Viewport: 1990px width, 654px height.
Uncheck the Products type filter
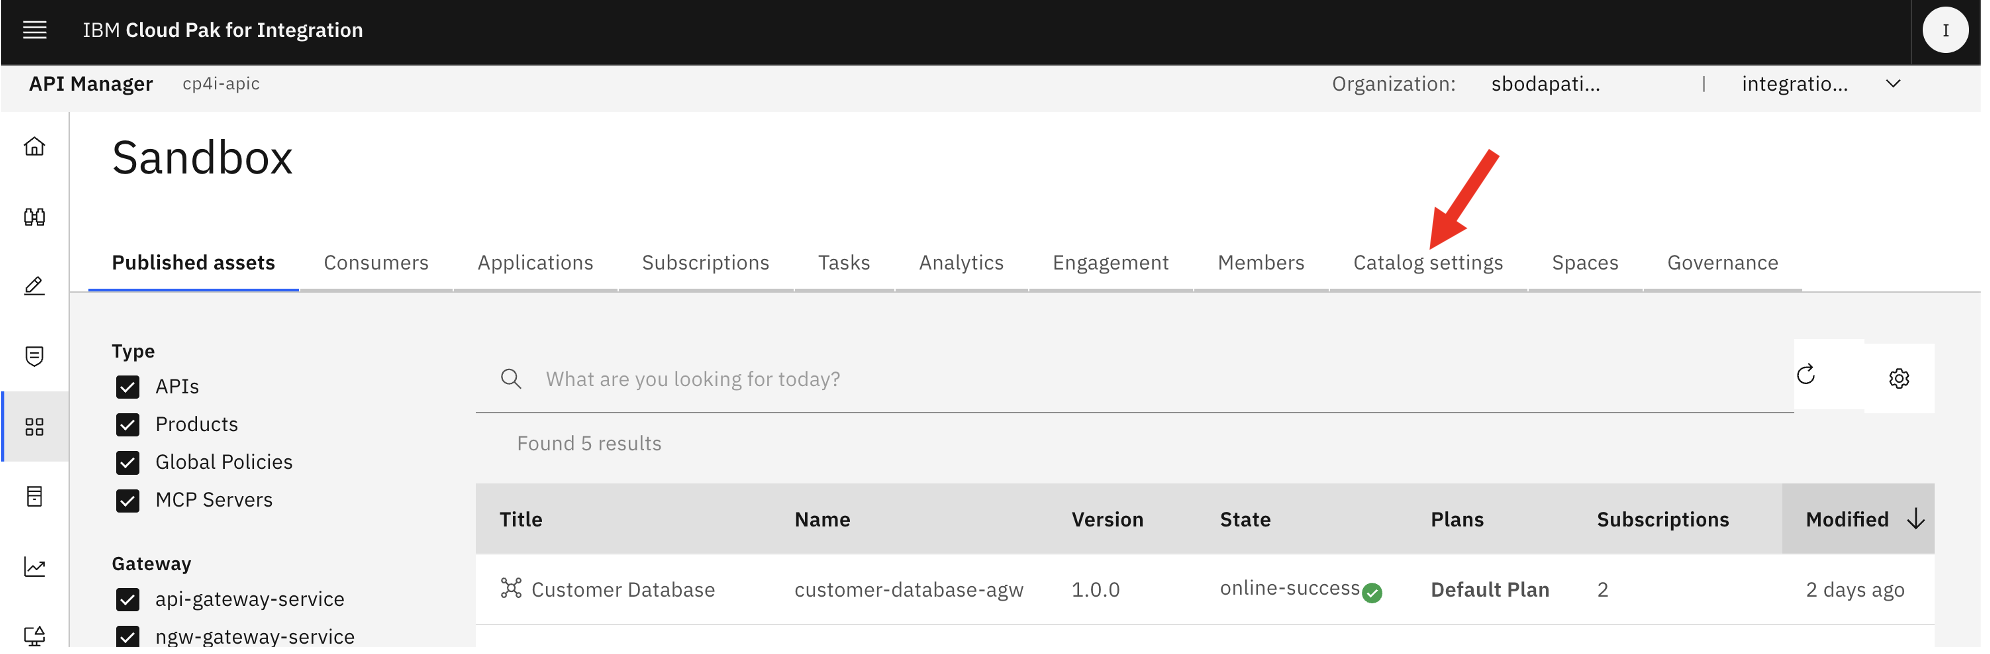(128, 425)
